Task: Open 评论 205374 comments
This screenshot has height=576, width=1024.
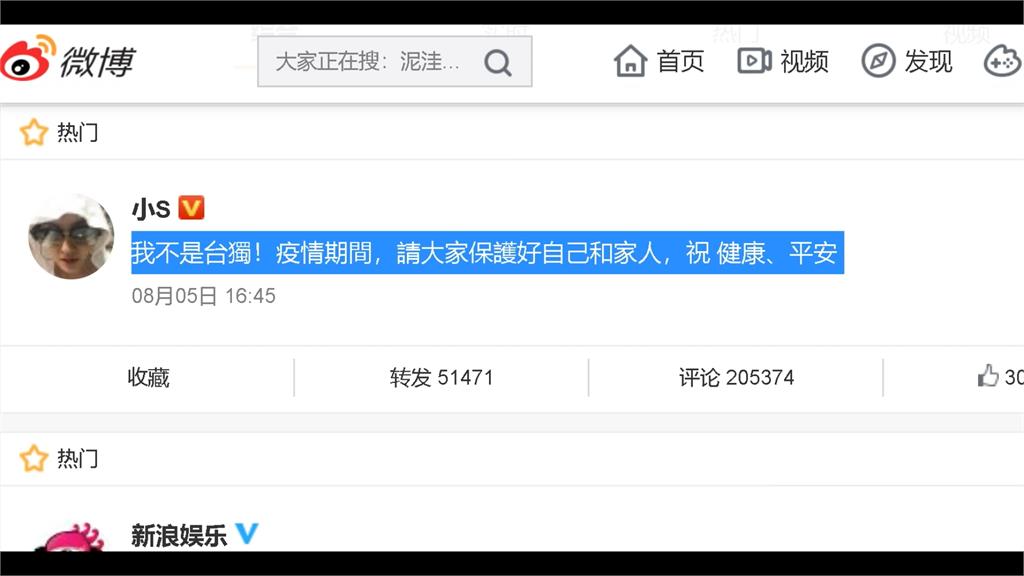Action: 736,377
